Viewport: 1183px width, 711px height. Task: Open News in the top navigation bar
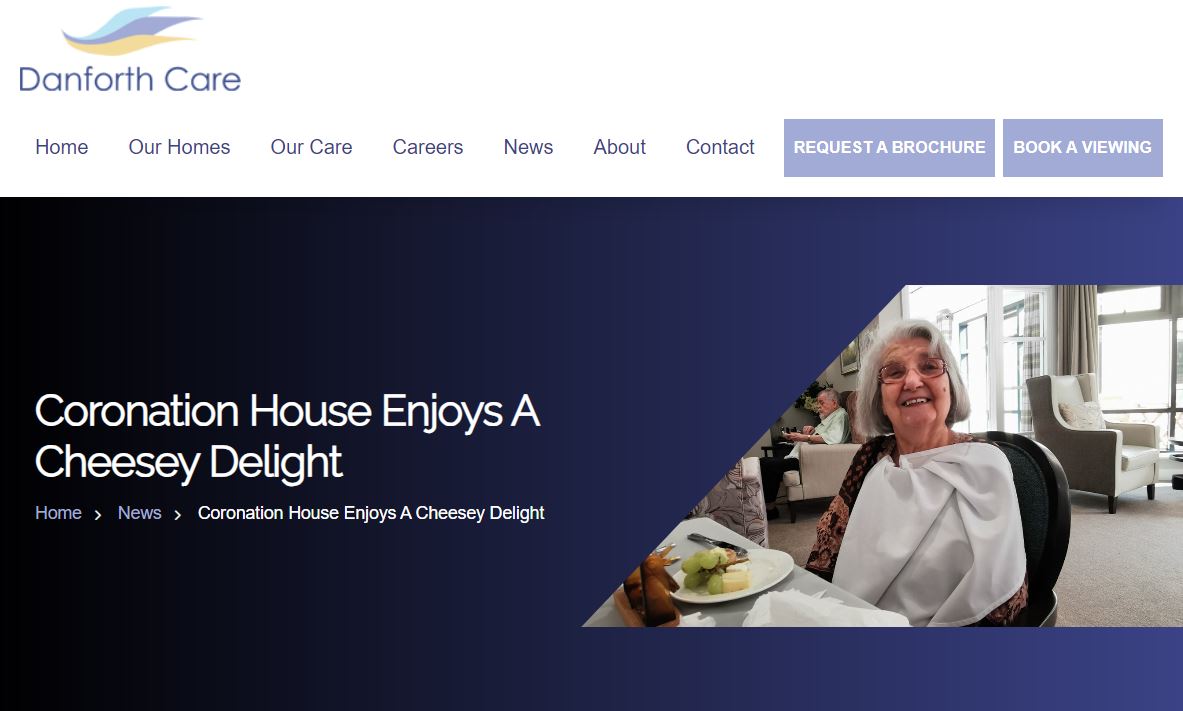click(528, 147)
